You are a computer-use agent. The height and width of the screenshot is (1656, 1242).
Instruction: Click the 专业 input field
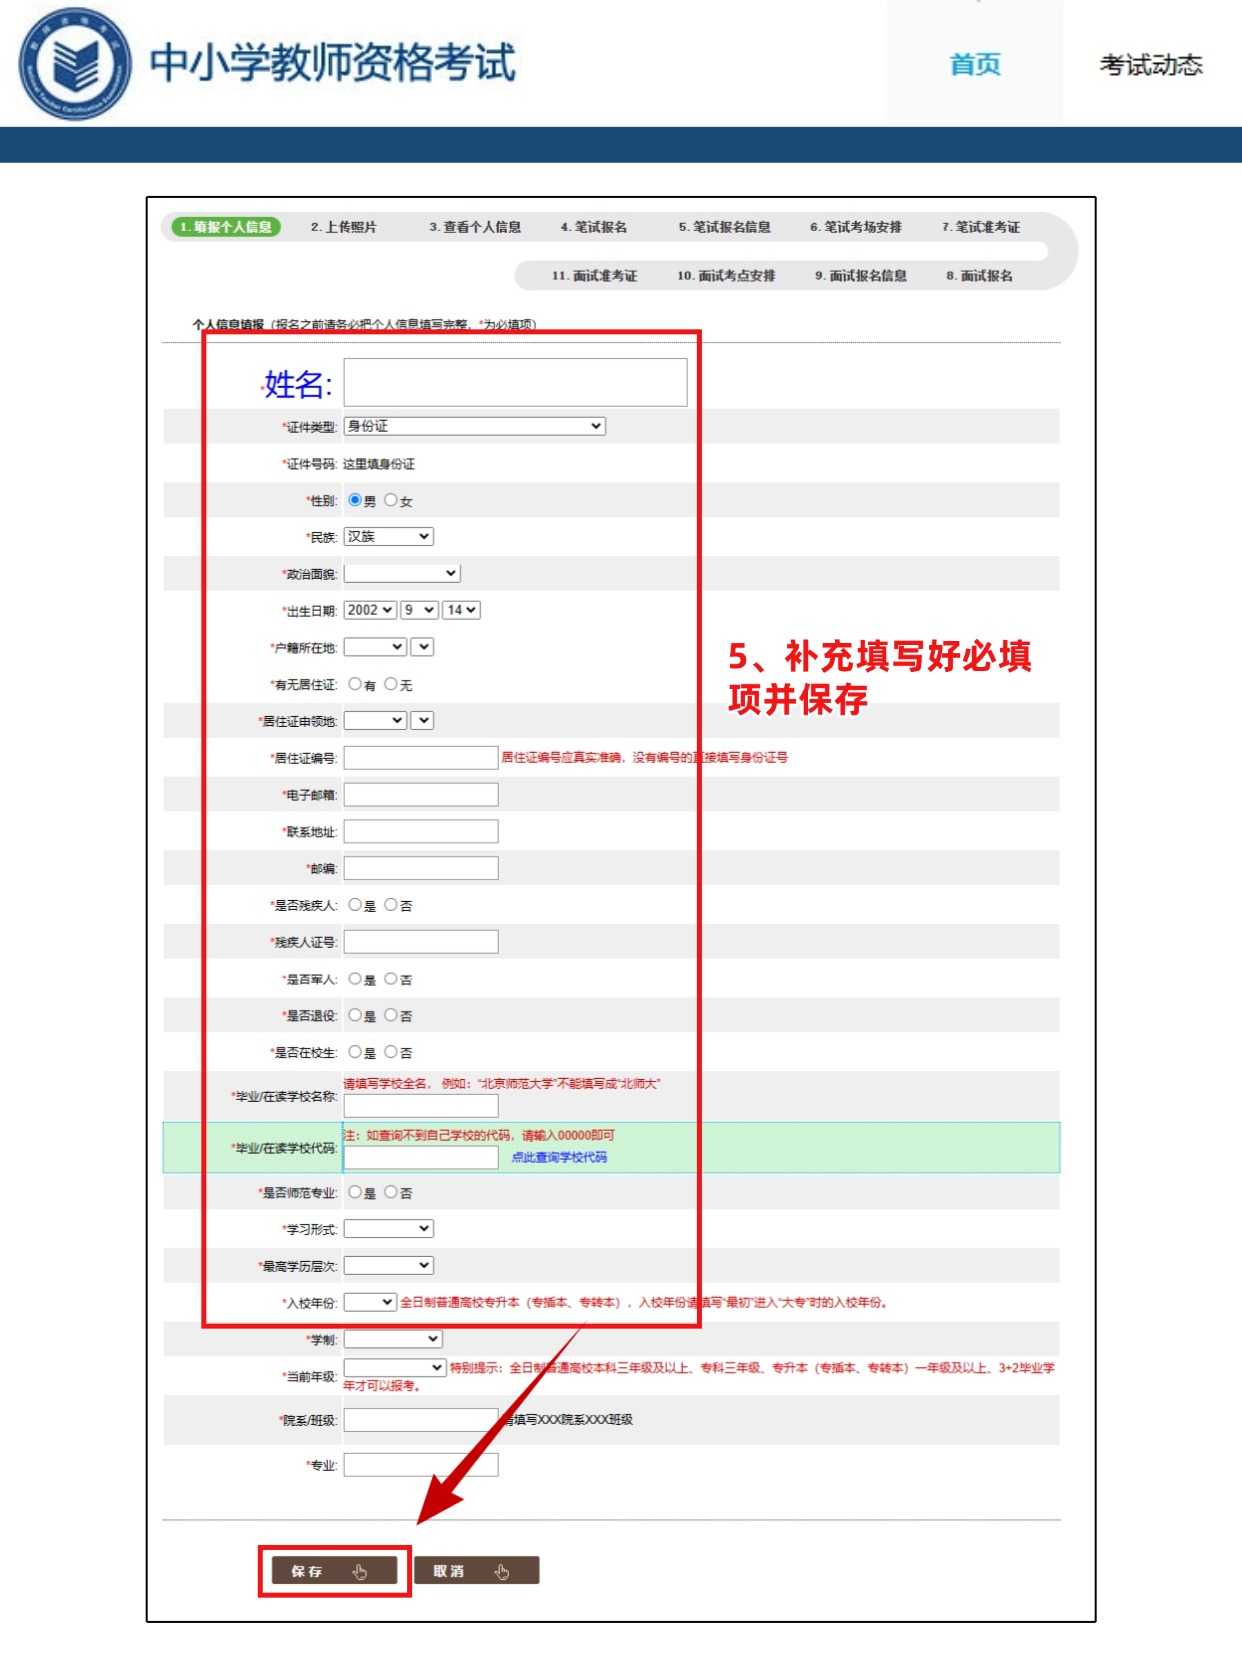pos(421,1465)
